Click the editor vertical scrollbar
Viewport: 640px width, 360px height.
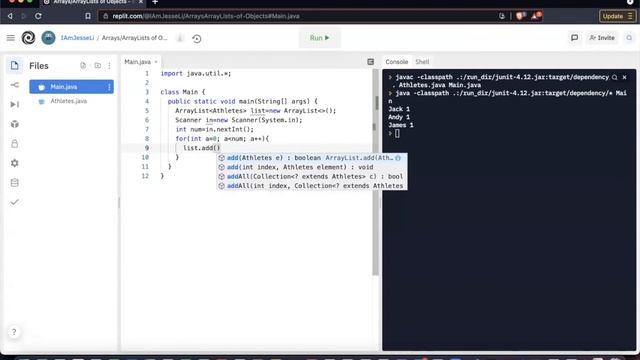click(376, 171)
